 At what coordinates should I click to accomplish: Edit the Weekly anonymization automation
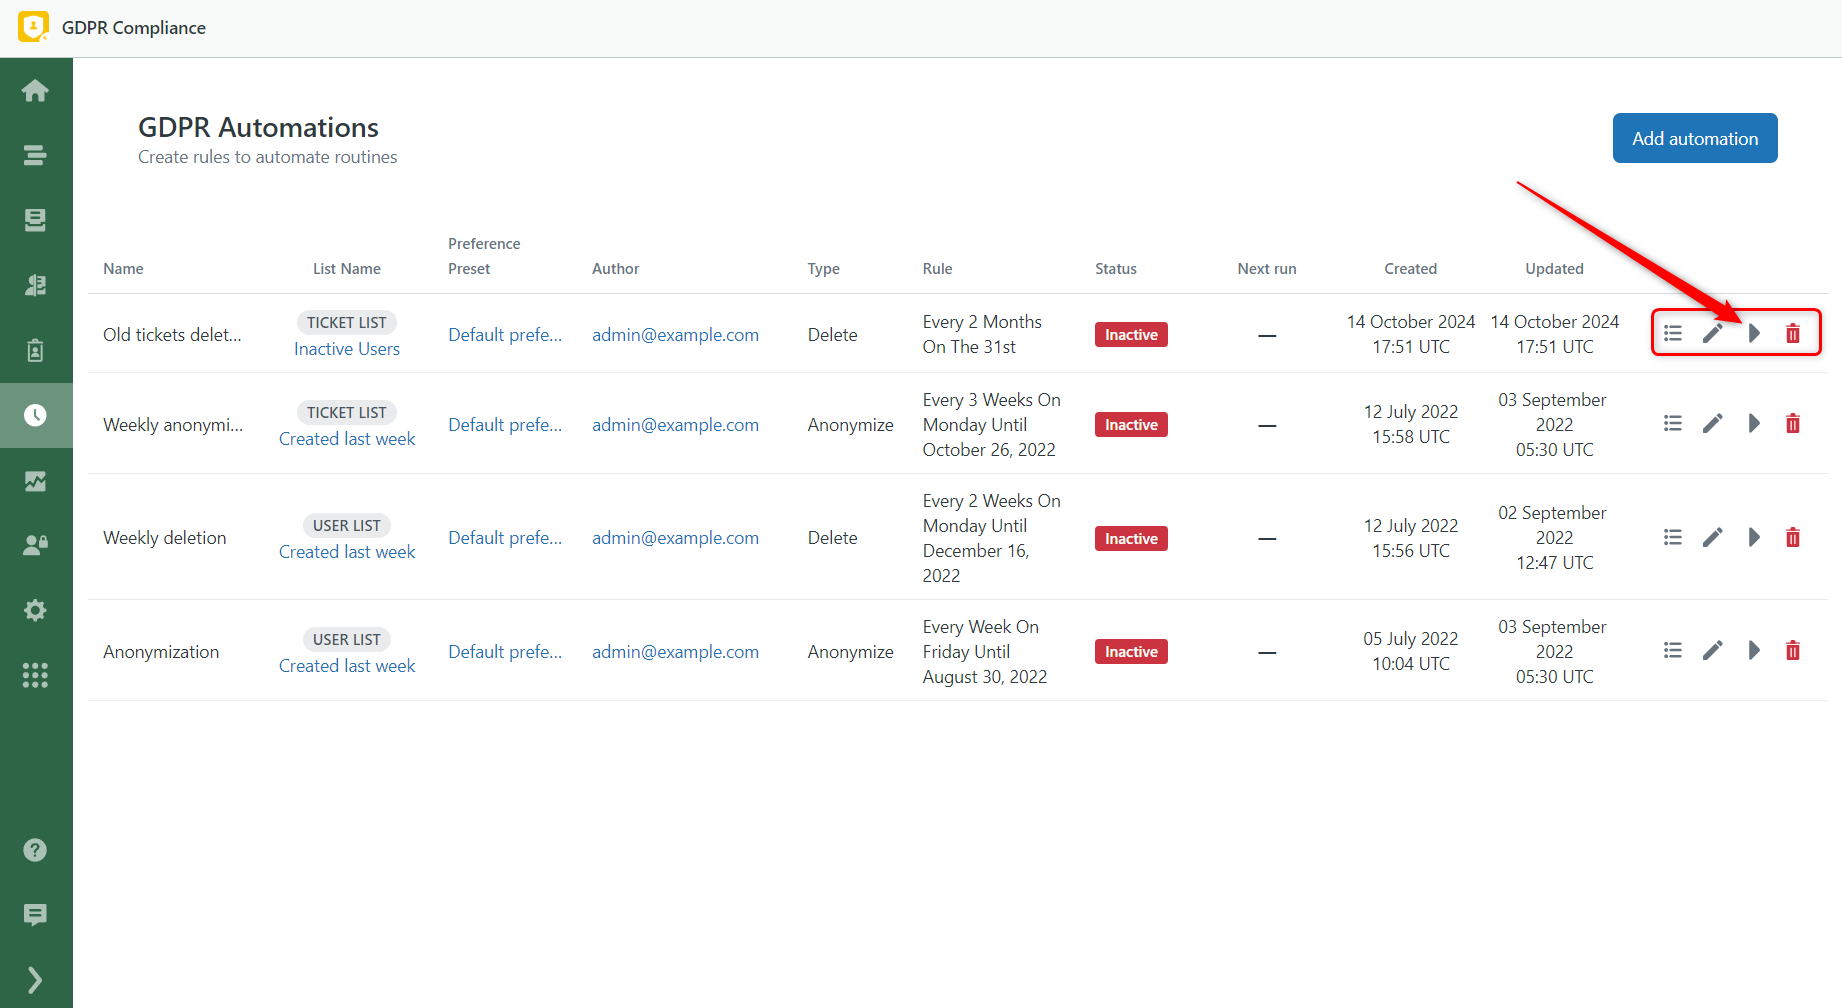click(1713, 423)
